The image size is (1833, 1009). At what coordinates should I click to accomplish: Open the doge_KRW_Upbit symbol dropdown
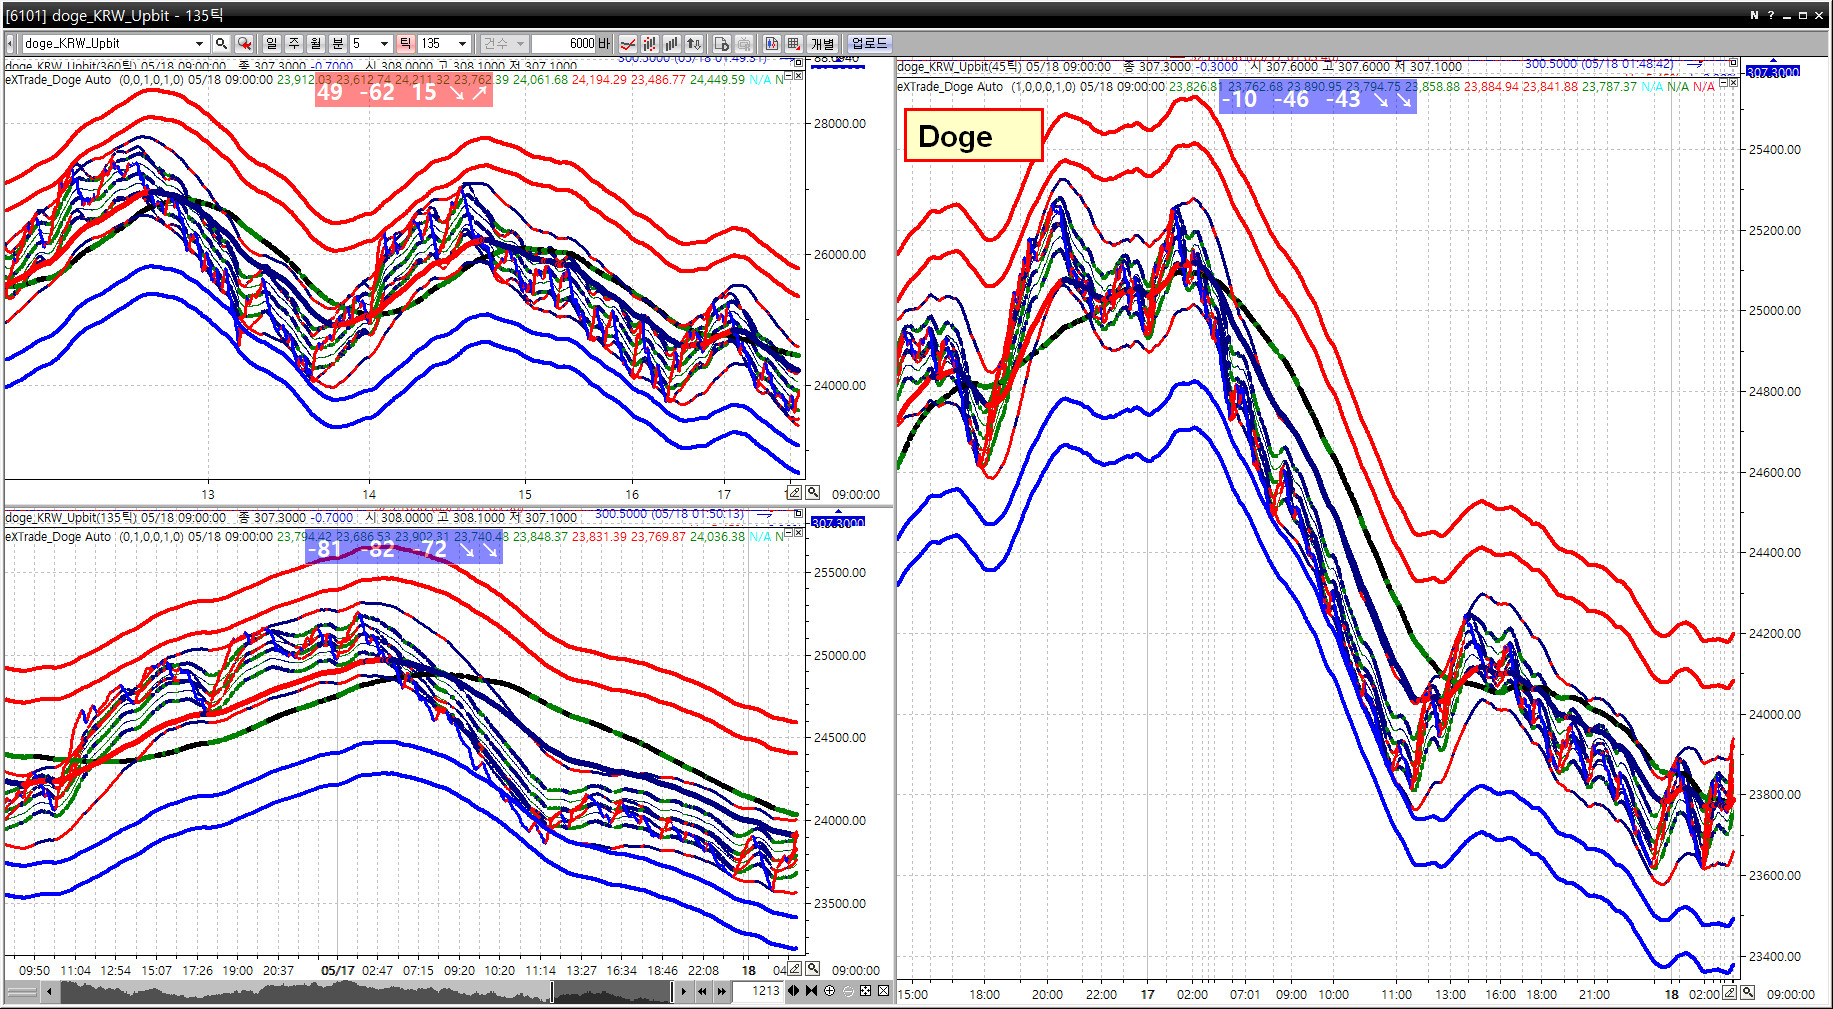[x=199, y=44]
